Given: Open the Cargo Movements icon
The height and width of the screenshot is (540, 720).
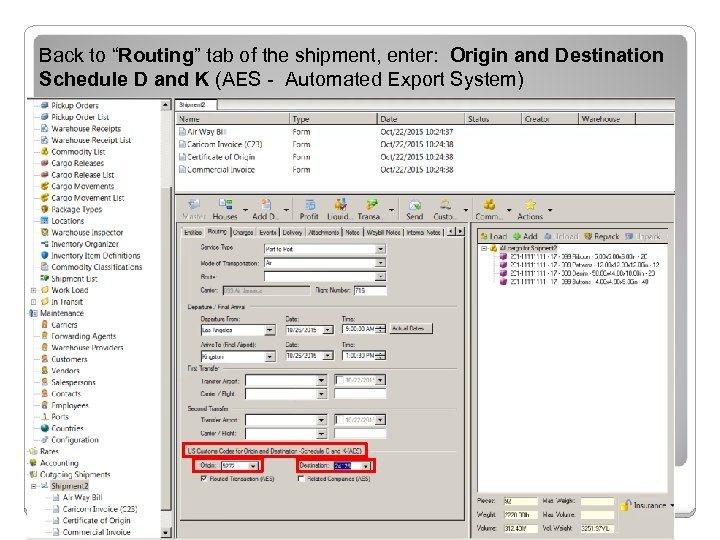Looking at the screenshot, I should pyautogui.click(x=45, y=186).
